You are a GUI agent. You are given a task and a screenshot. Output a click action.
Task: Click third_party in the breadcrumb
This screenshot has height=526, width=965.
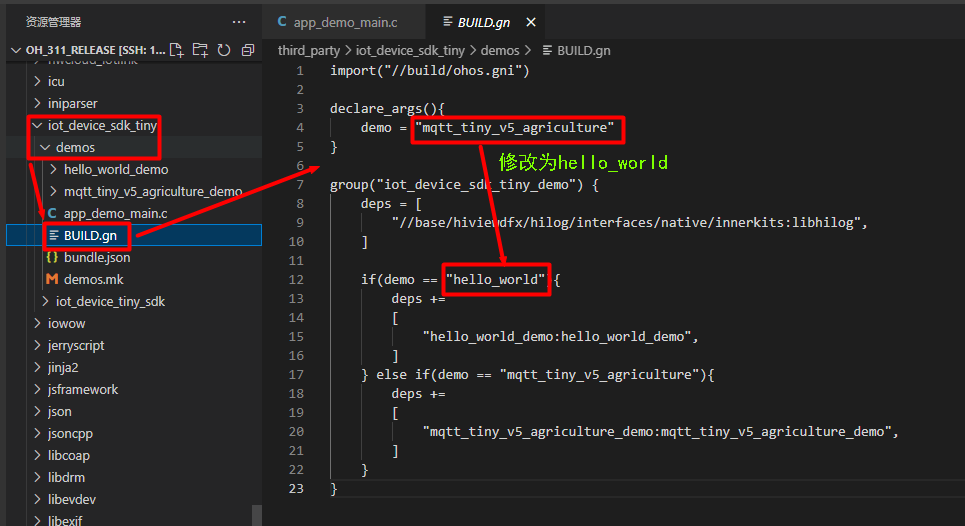click(308, 50)
